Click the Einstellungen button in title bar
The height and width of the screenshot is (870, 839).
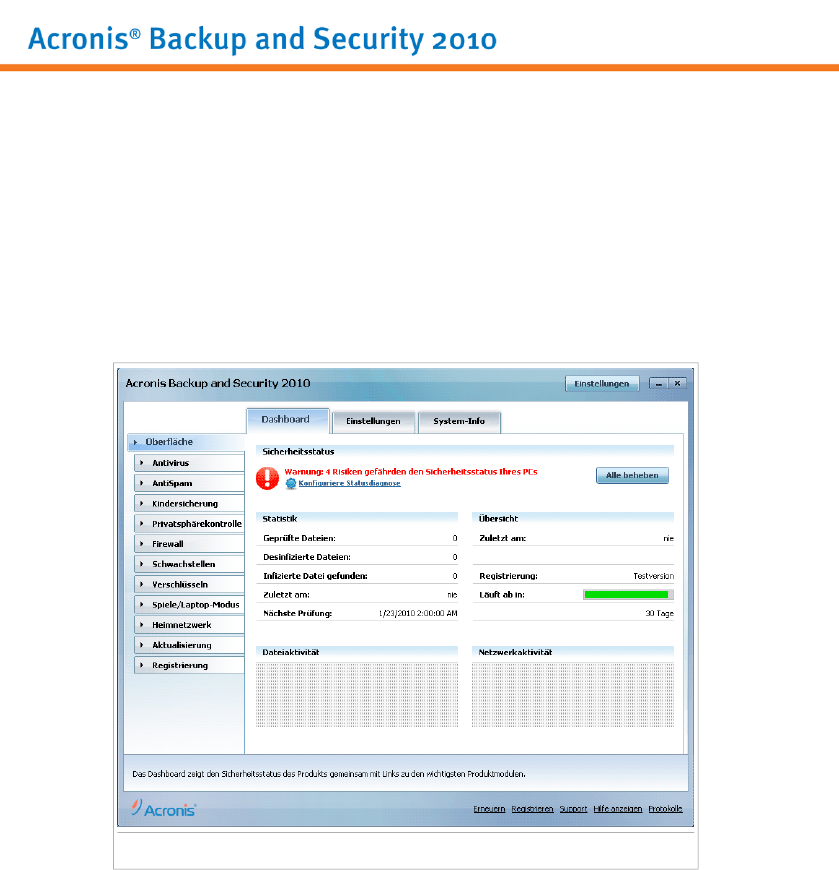point(602,383)
